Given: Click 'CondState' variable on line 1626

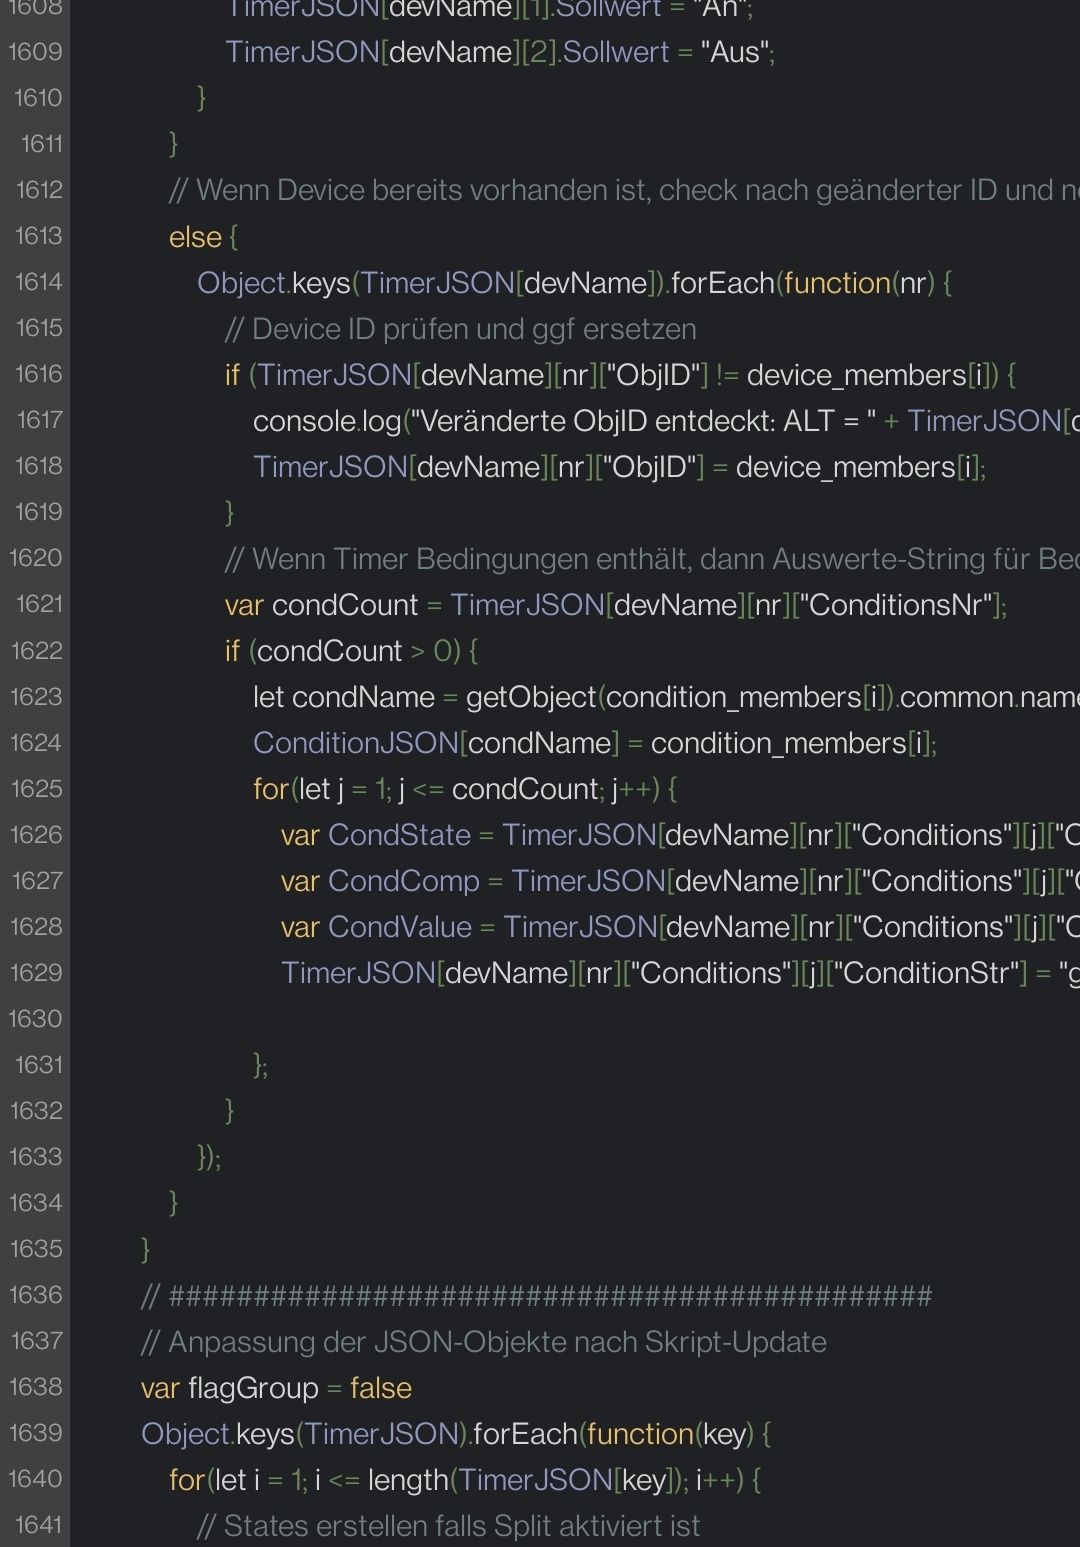Looking at the screenshot, I should click(x=399, y=835).
